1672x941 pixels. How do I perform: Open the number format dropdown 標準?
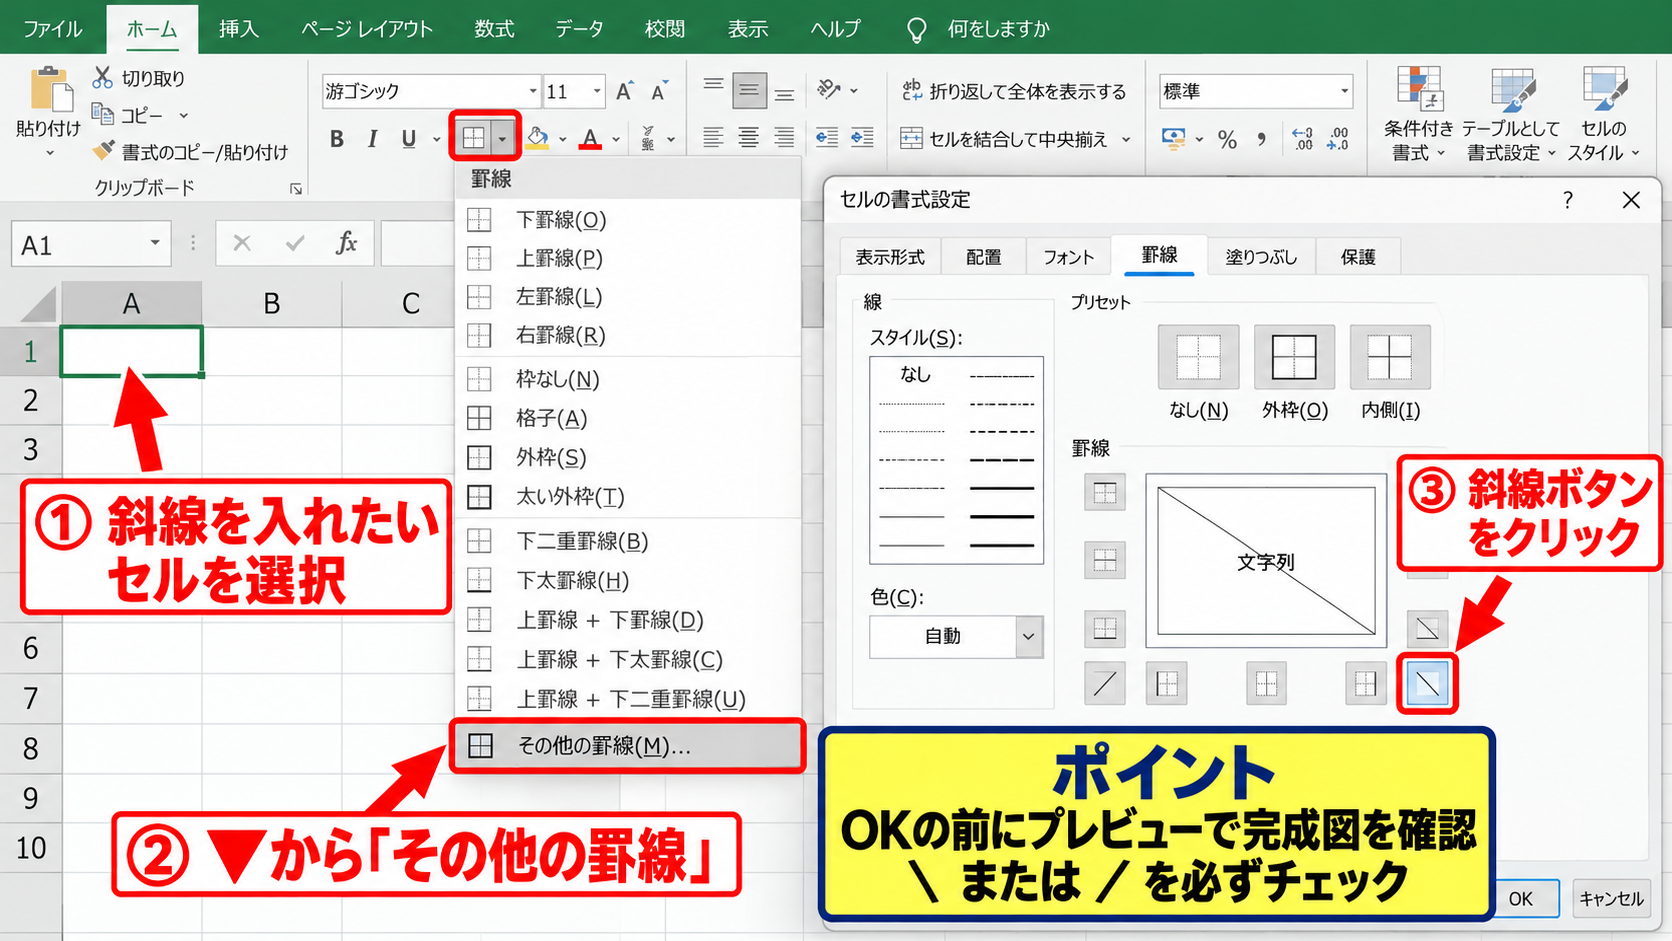coord(1344,91)
